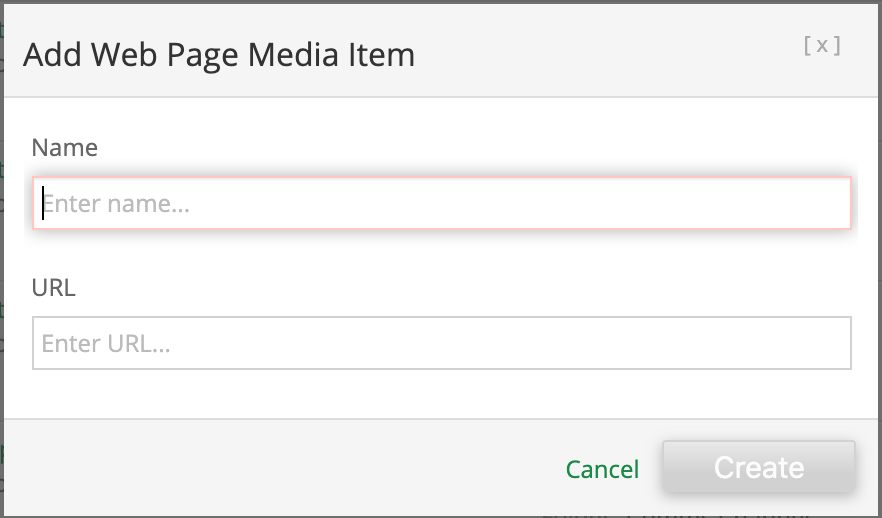882x518 pixels.
Task: Click inside the highlighted Name box
Action: coord(441,204)
